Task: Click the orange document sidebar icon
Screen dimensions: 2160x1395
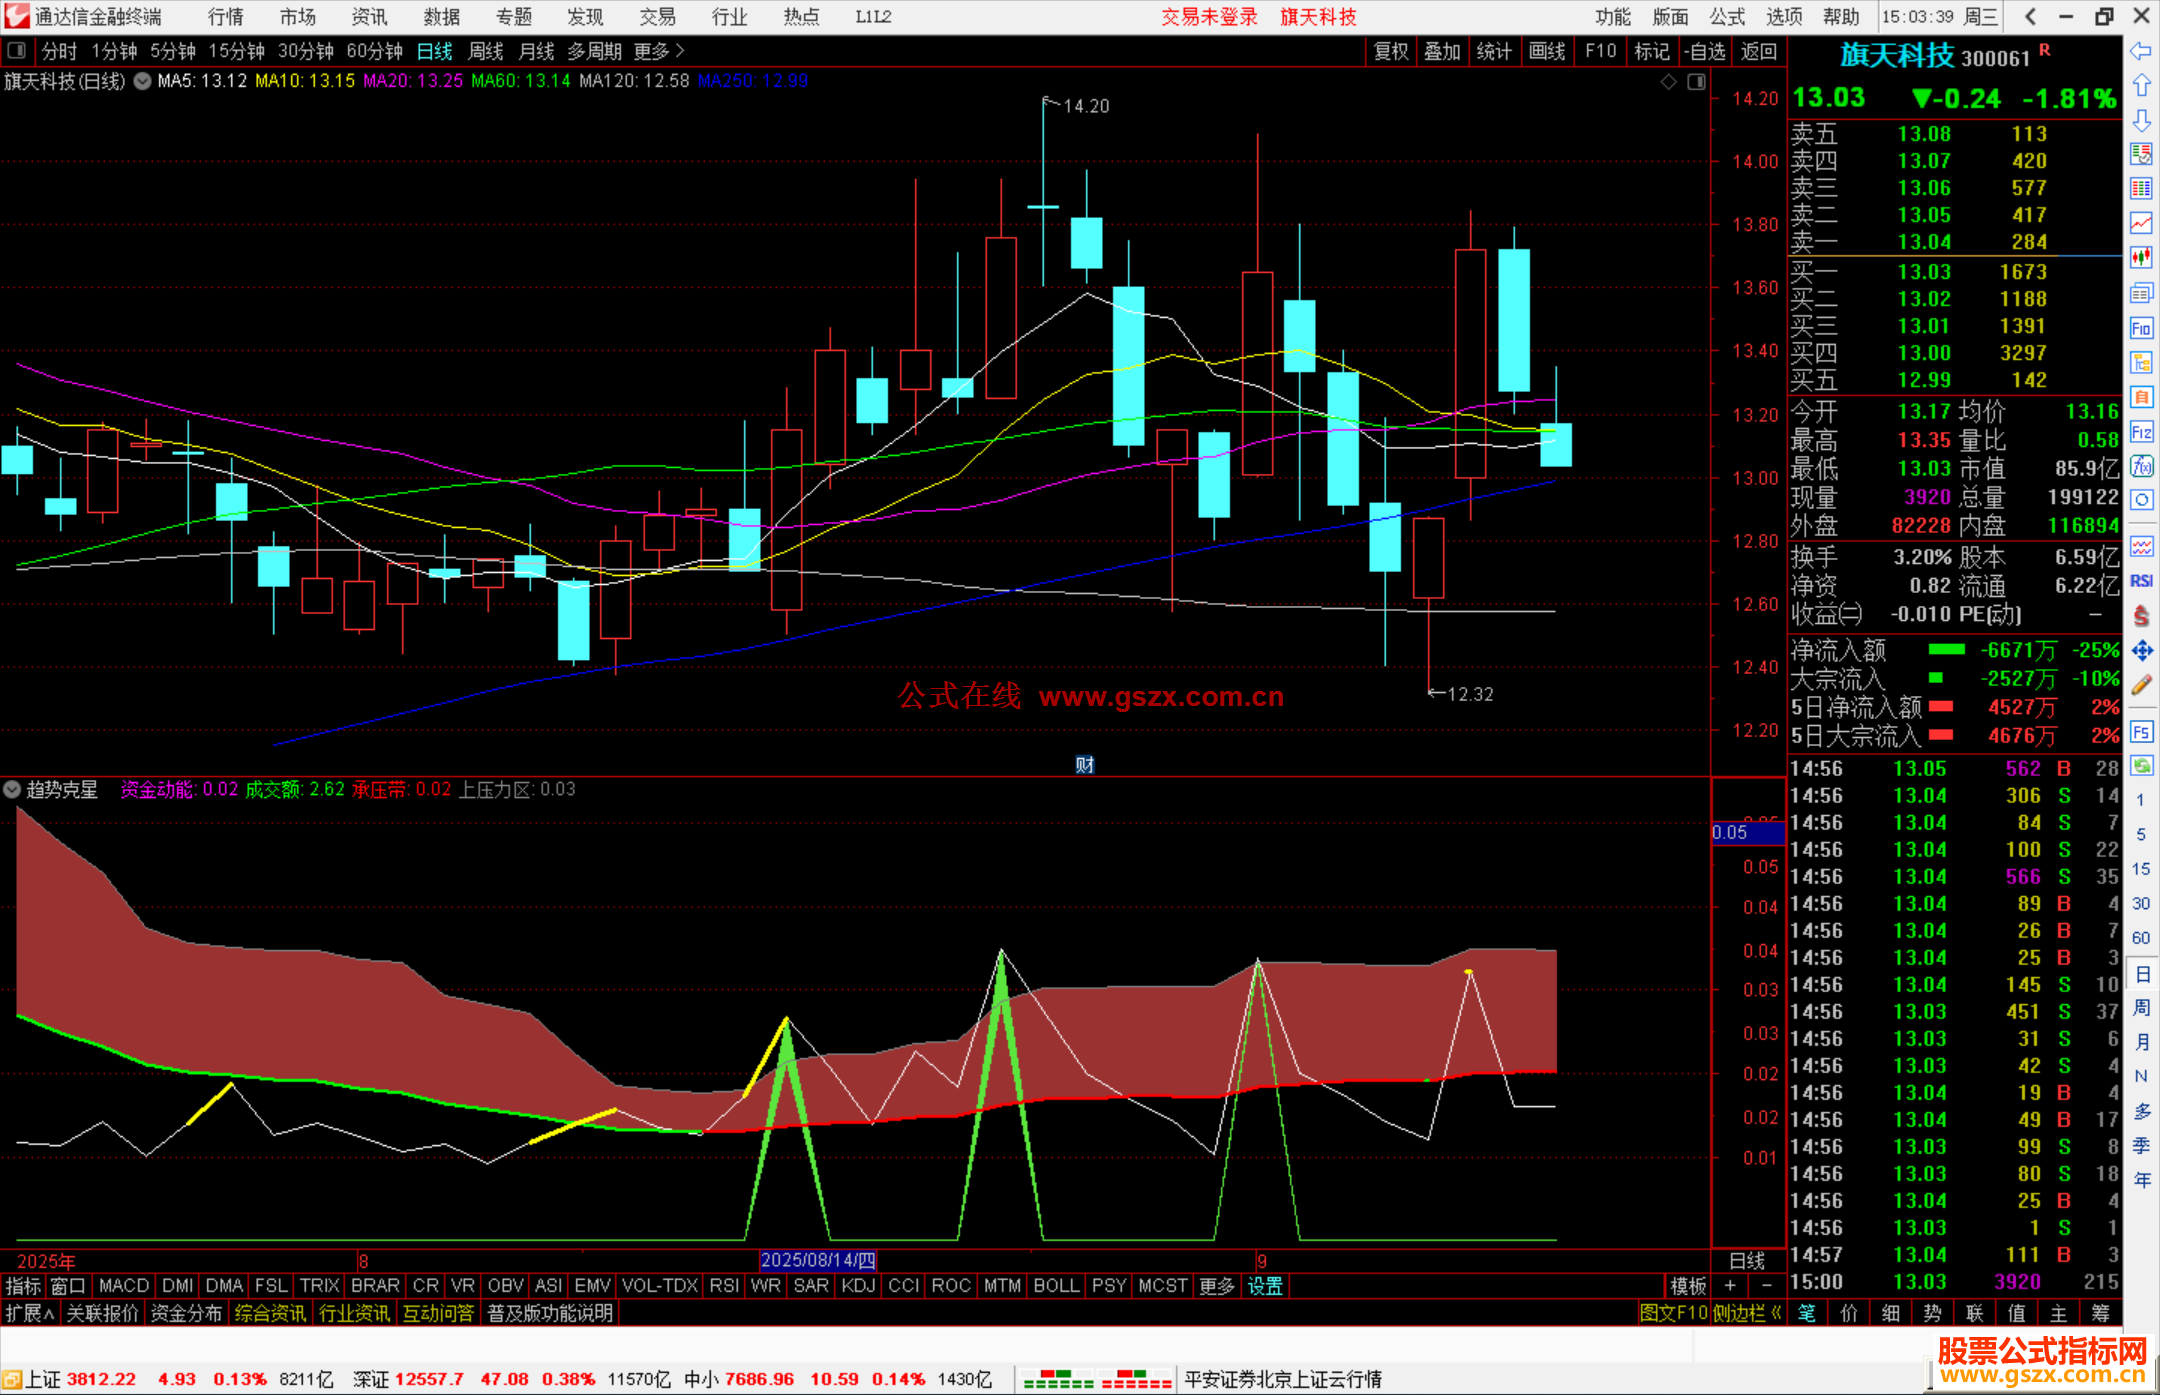Action: pos(2141,397)
